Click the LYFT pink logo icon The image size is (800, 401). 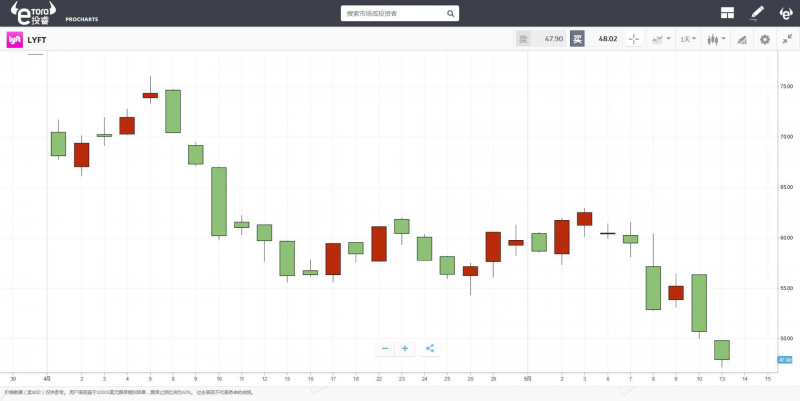point(15,39)
